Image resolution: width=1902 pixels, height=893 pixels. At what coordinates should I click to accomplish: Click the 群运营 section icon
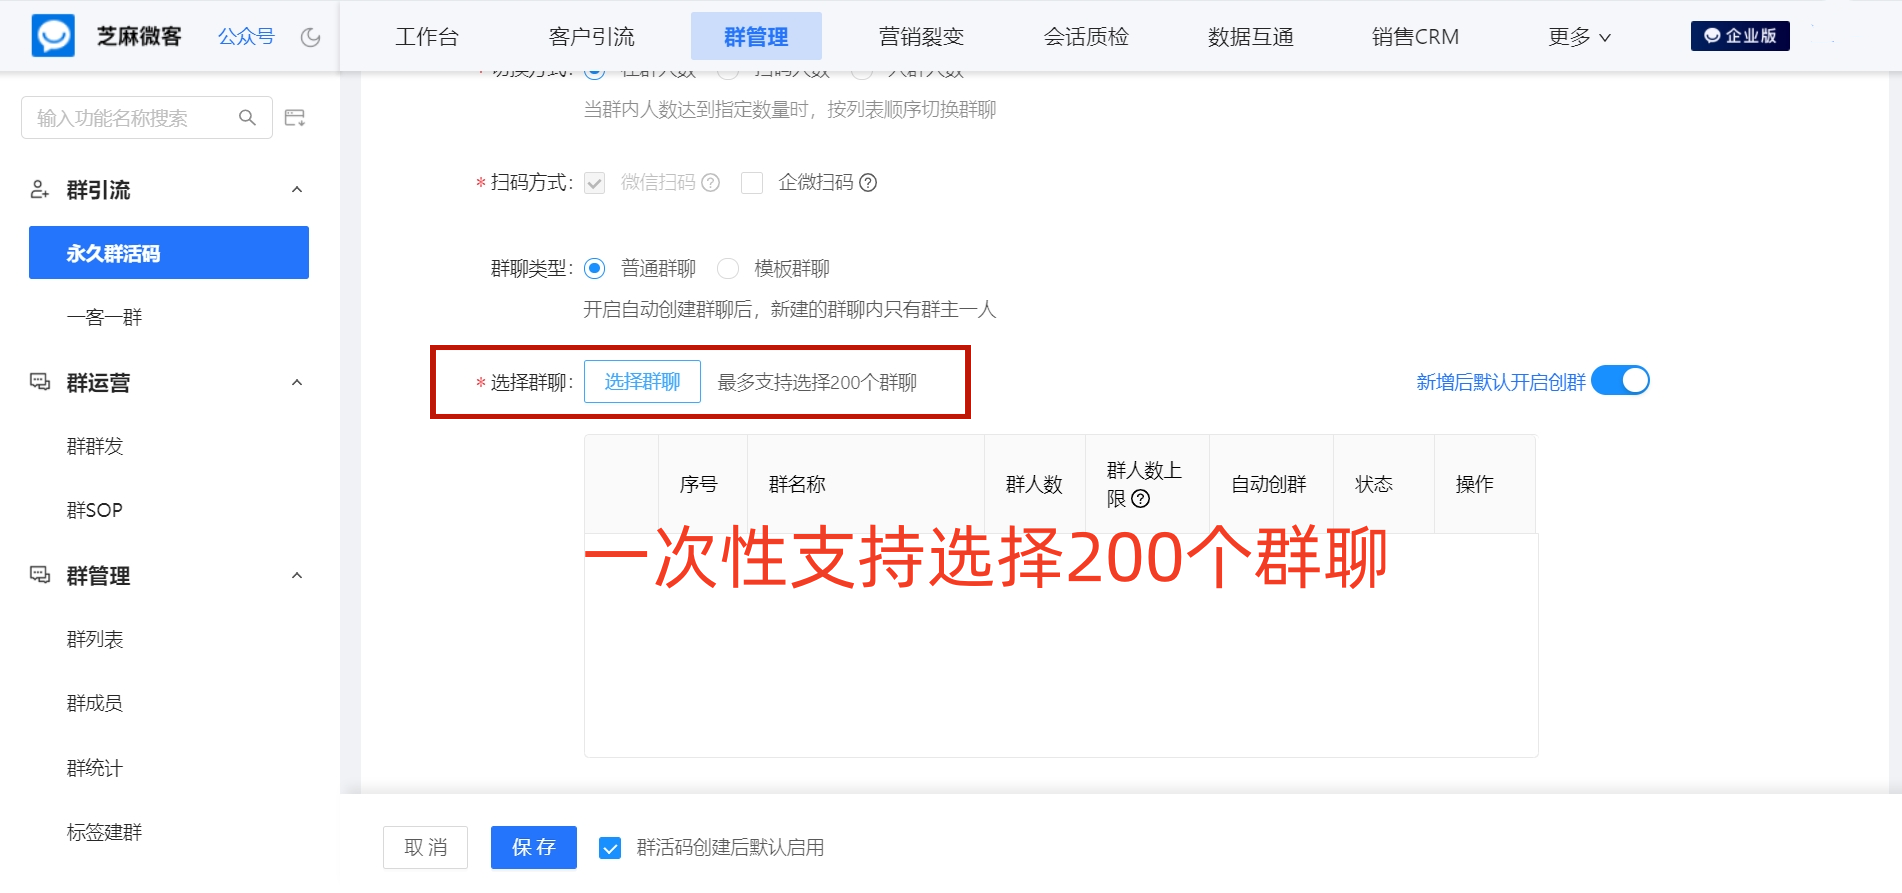click(40, 382)
